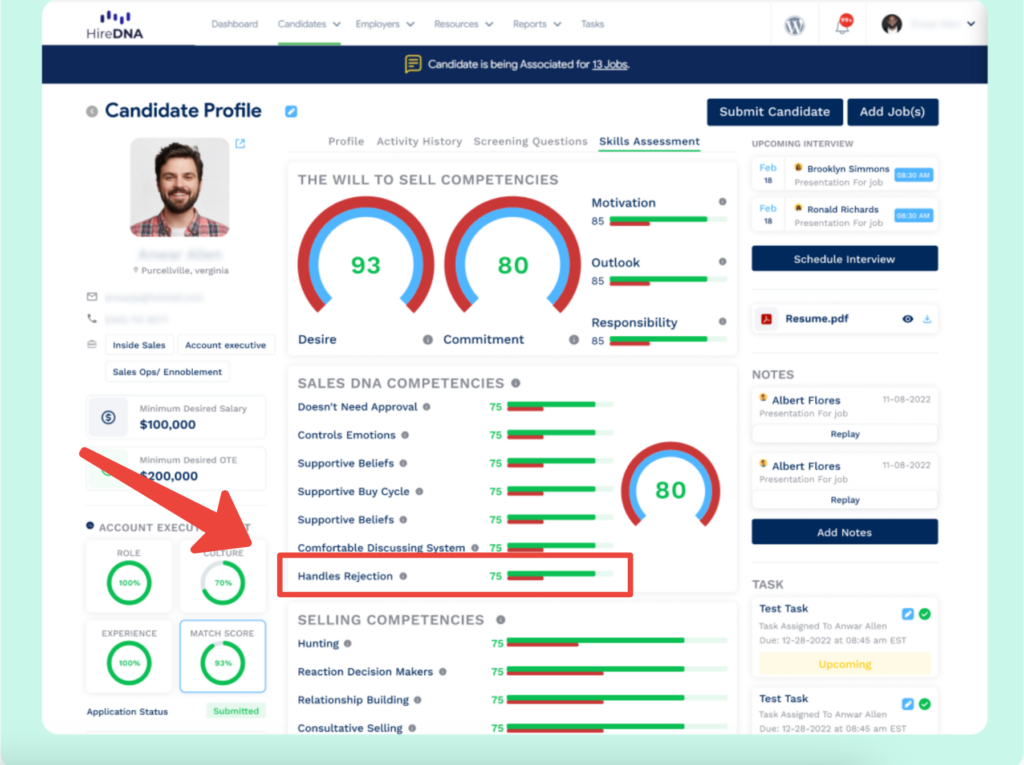
Task: Preview Resume.pdf with the eye icon
Action: [x=908, y=319]
